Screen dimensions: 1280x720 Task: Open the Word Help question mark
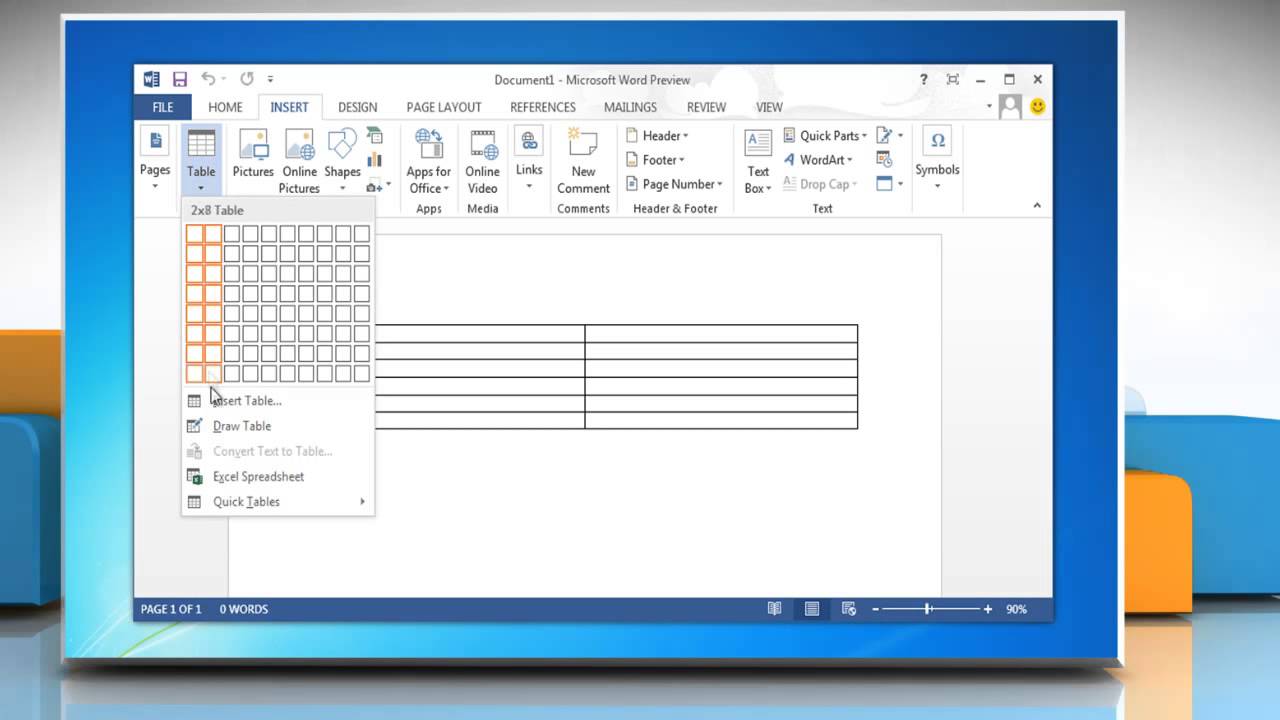924,79
